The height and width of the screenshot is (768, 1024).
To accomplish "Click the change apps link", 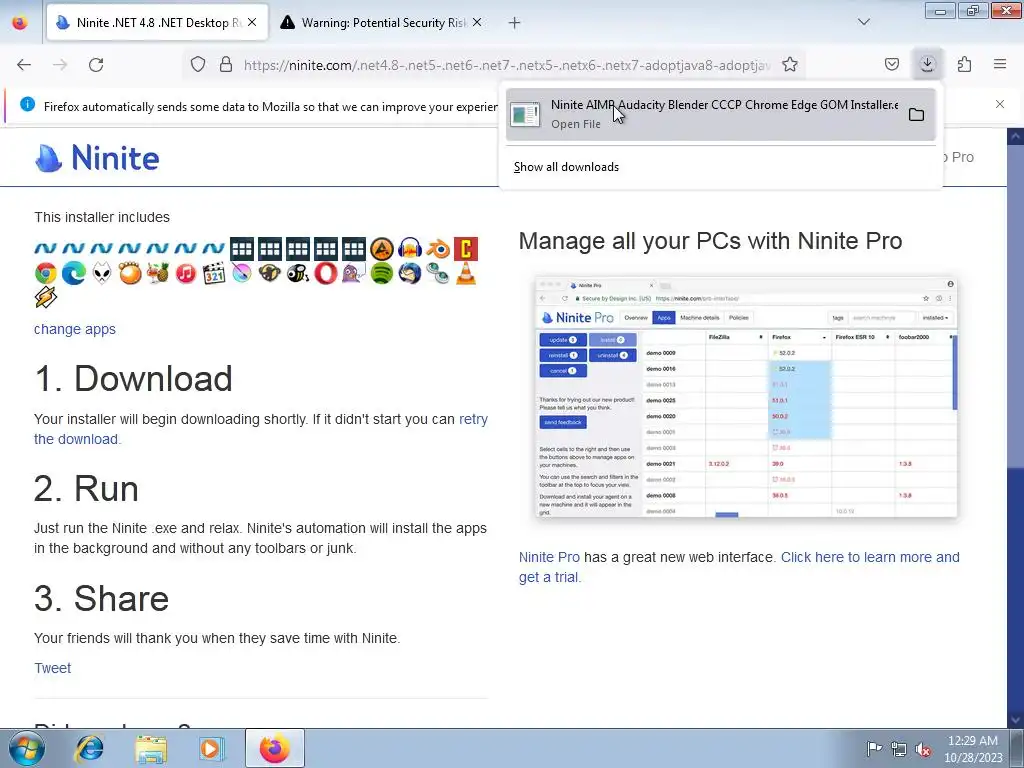I will pyautogui.click(x=74, y=329).
